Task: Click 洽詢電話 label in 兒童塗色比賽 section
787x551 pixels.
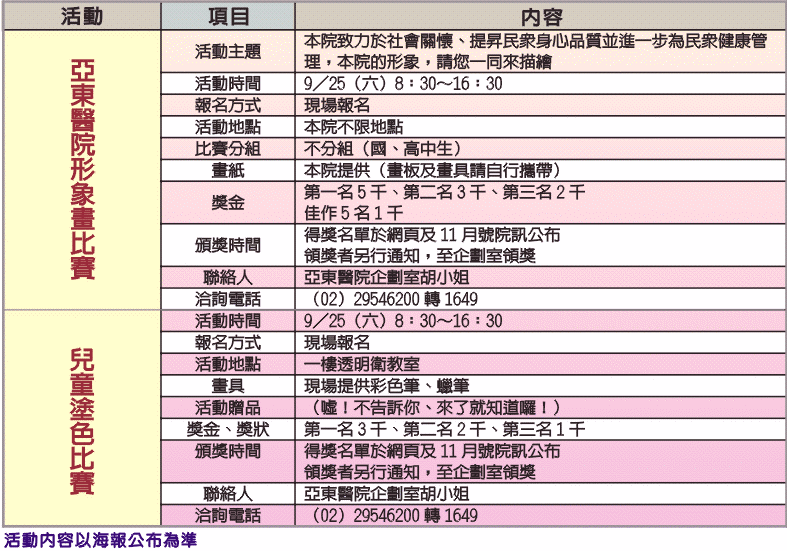Action: click(228, 515)
